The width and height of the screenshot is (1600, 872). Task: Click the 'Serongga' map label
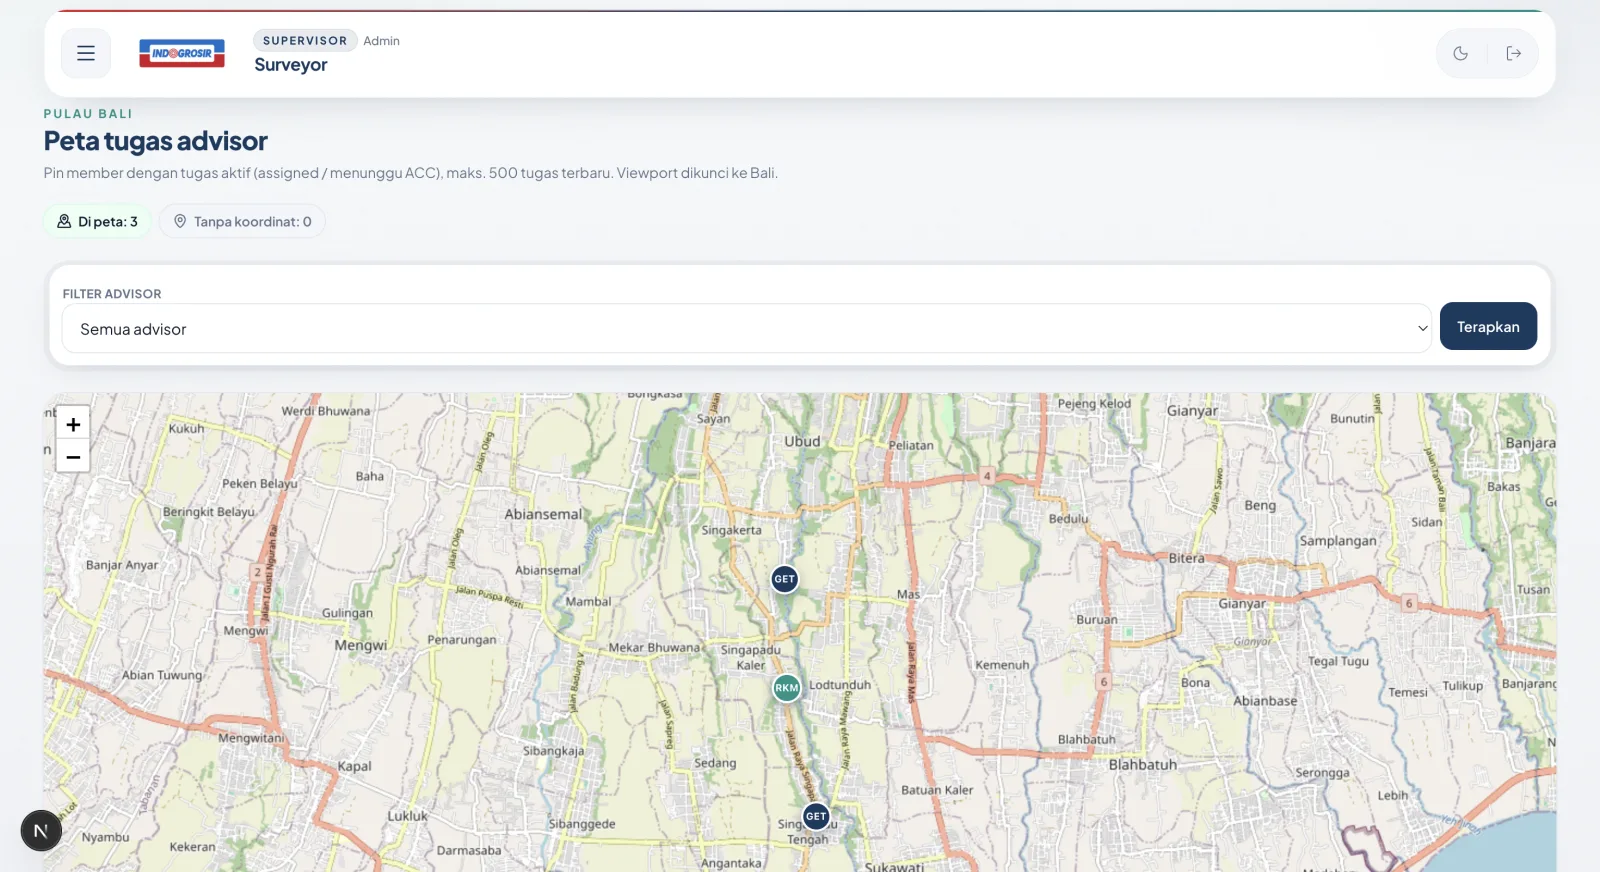click(1322, 773)
